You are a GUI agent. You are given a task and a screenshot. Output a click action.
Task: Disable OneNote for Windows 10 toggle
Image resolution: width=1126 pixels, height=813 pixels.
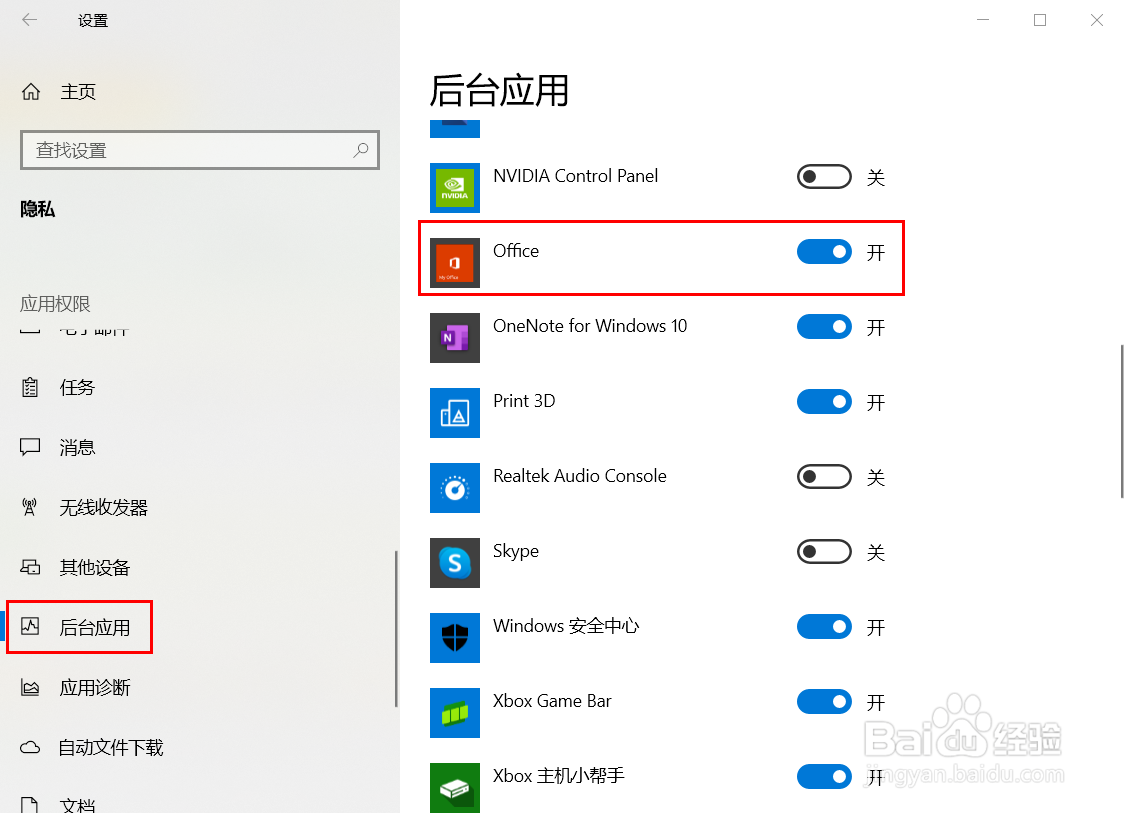click(824, 327)
